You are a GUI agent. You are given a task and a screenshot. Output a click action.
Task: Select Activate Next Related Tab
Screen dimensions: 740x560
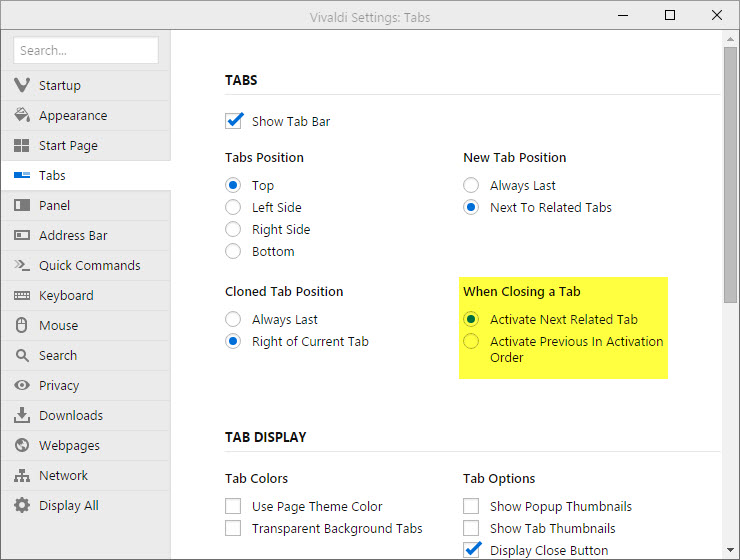[471, 319]
